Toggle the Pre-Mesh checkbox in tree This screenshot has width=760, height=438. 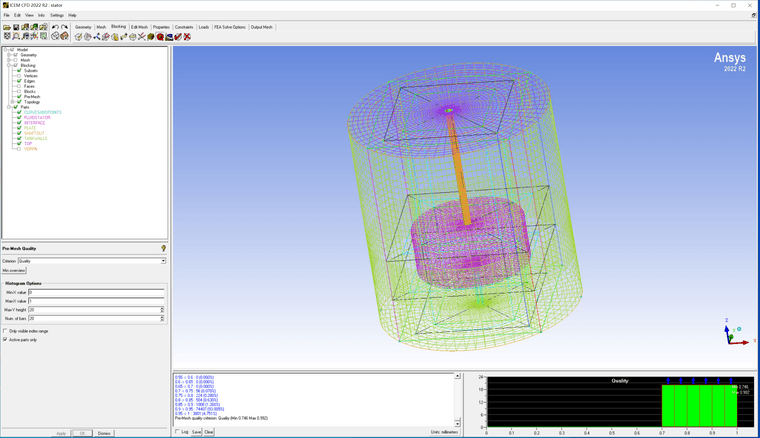(x=19, y=96)
